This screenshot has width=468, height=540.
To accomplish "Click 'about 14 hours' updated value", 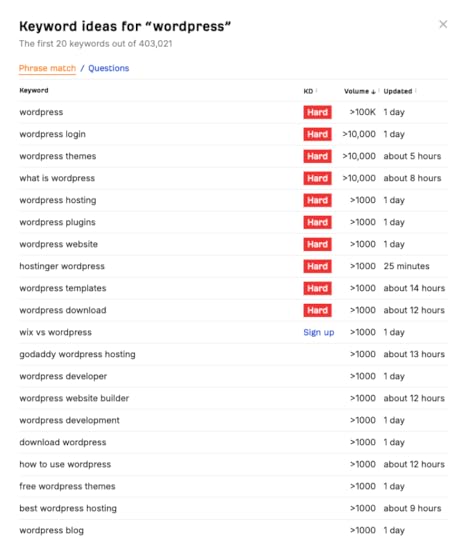I will pos(414,288).
